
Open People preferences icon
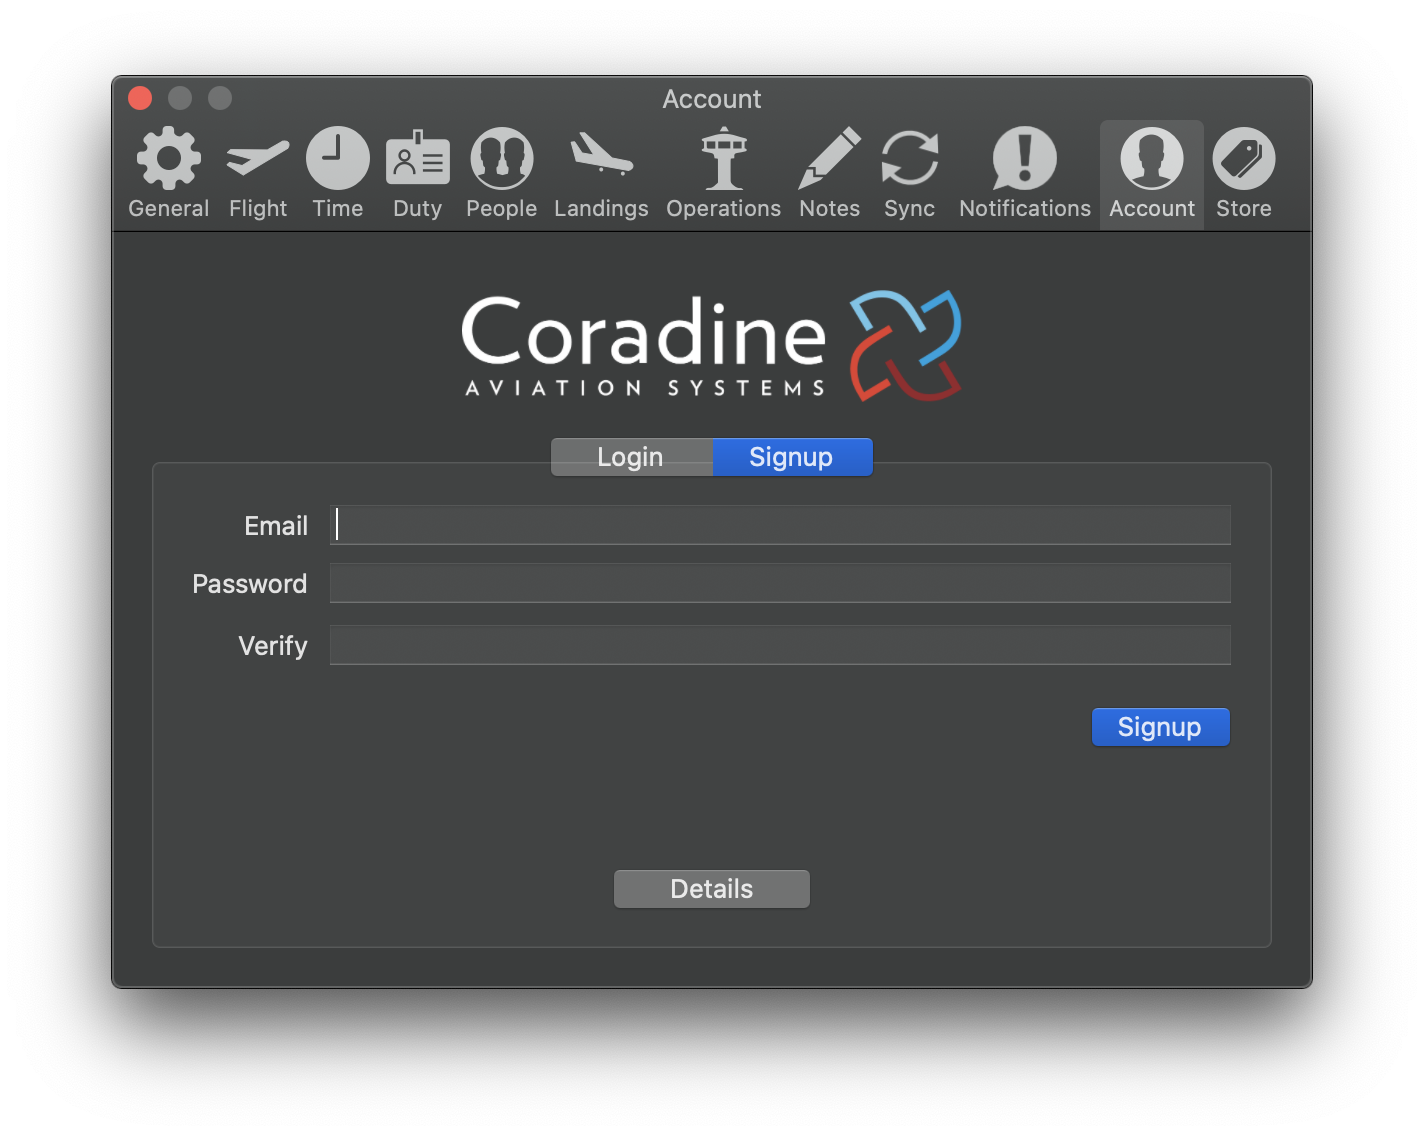[502, 158]
